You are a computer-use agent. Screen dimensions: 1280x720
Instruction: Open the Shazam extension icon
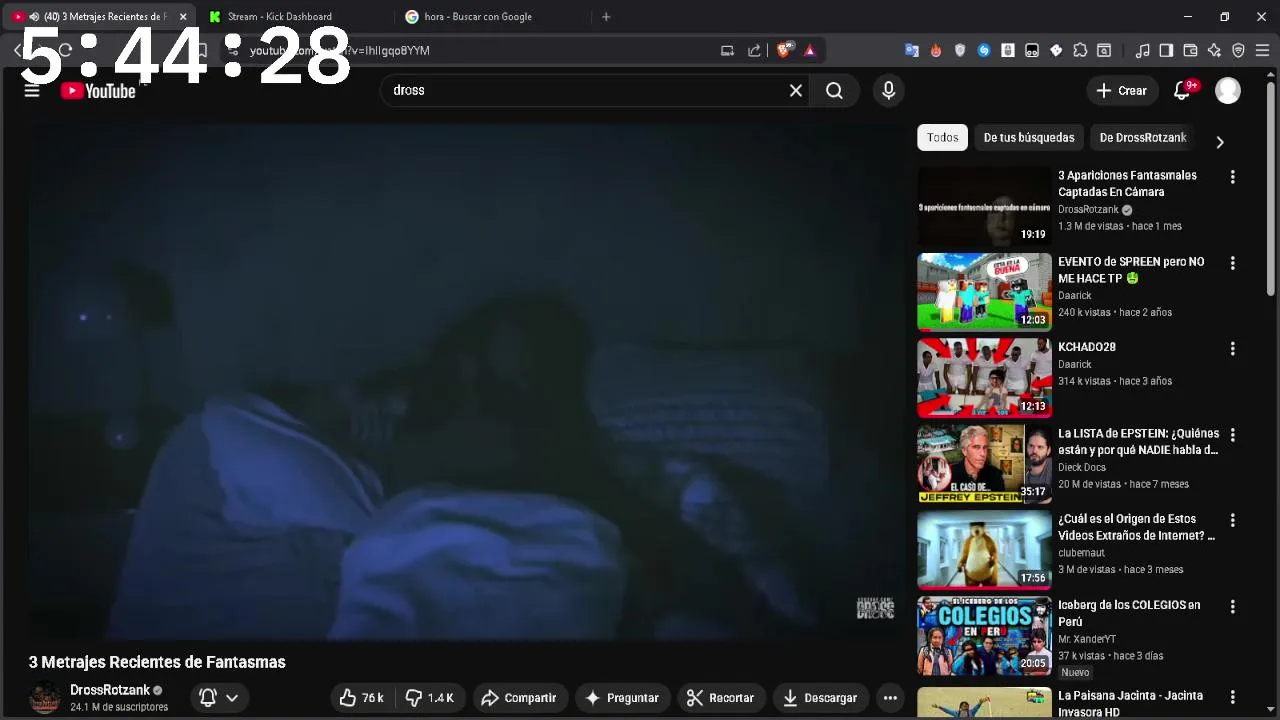(984, 50)
